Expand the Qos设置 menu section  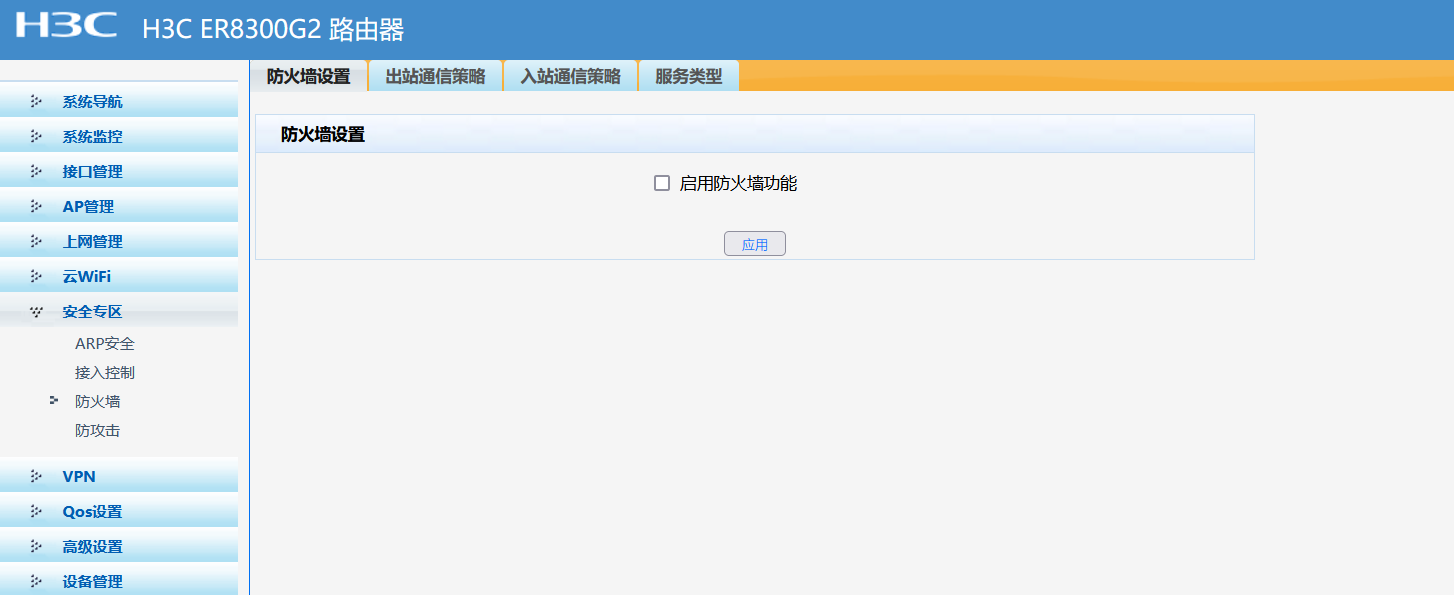click(x=119, y=511)
